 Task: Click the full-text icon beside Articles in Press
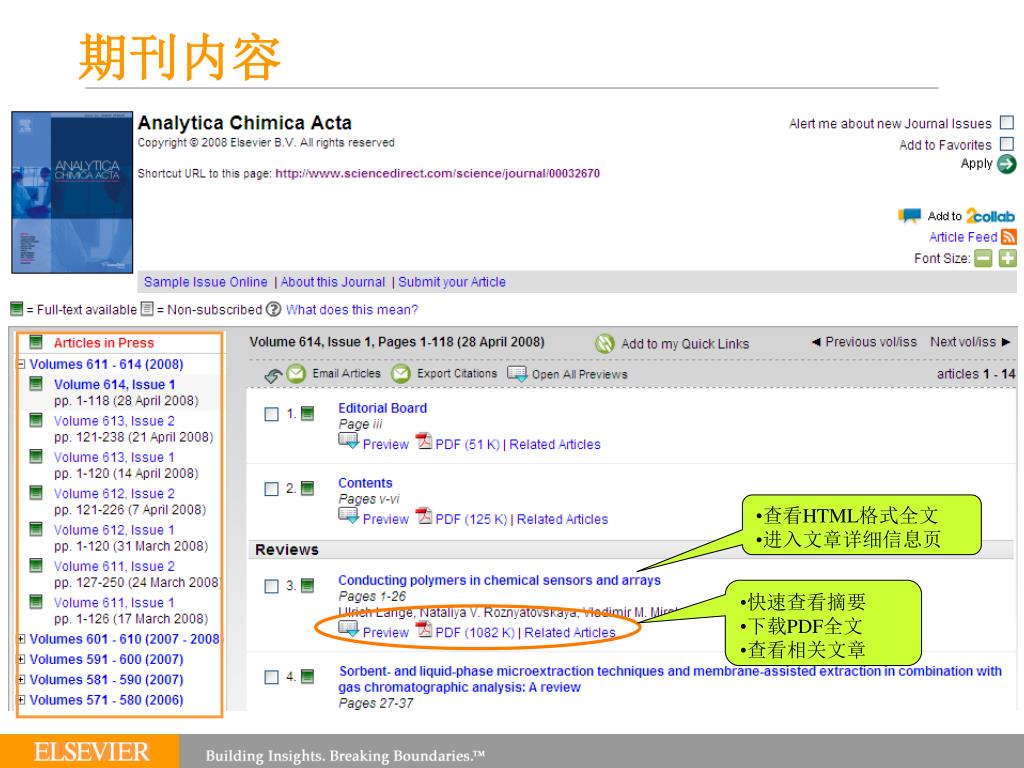pyautogui.click(x=36, y=342)
